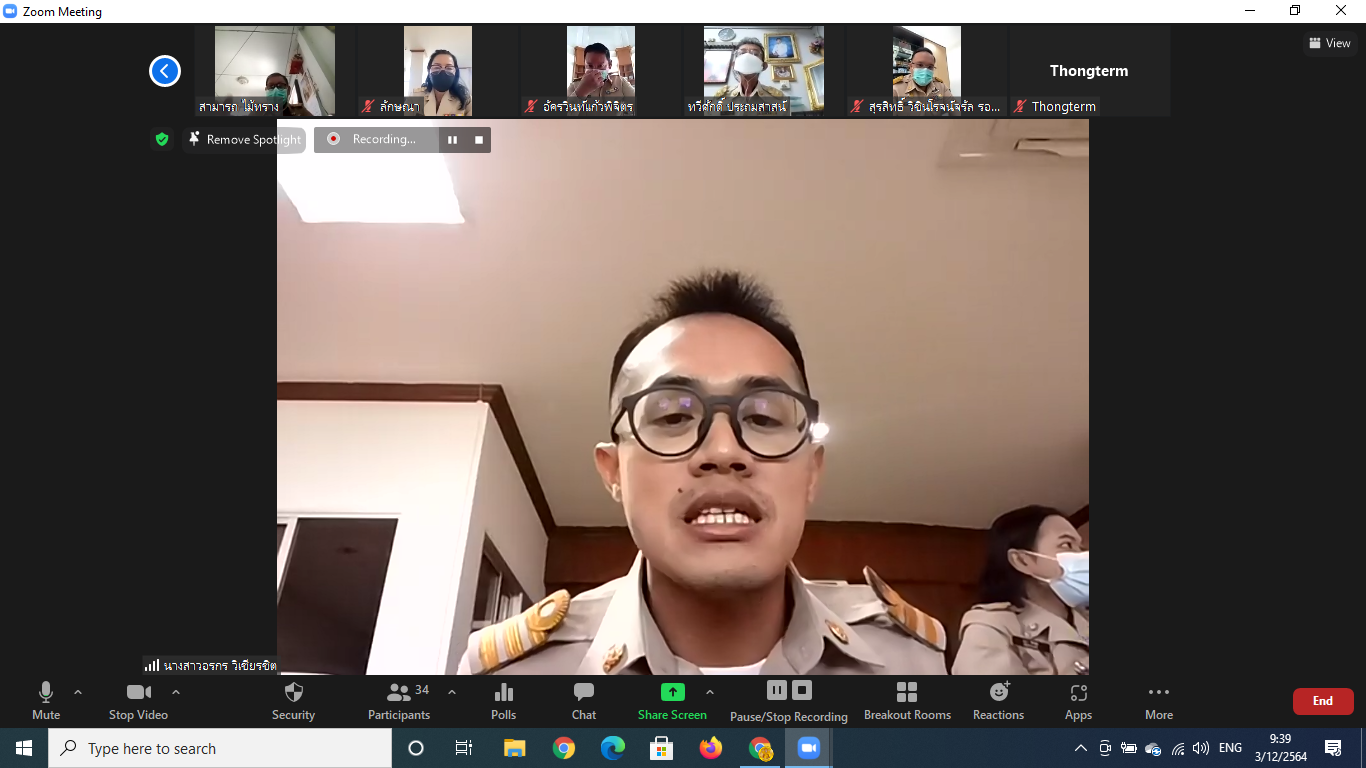Image resolution: width=1366 pixels, height=768 pixels.
Task: Open the Chat panel
Action: 584,700
